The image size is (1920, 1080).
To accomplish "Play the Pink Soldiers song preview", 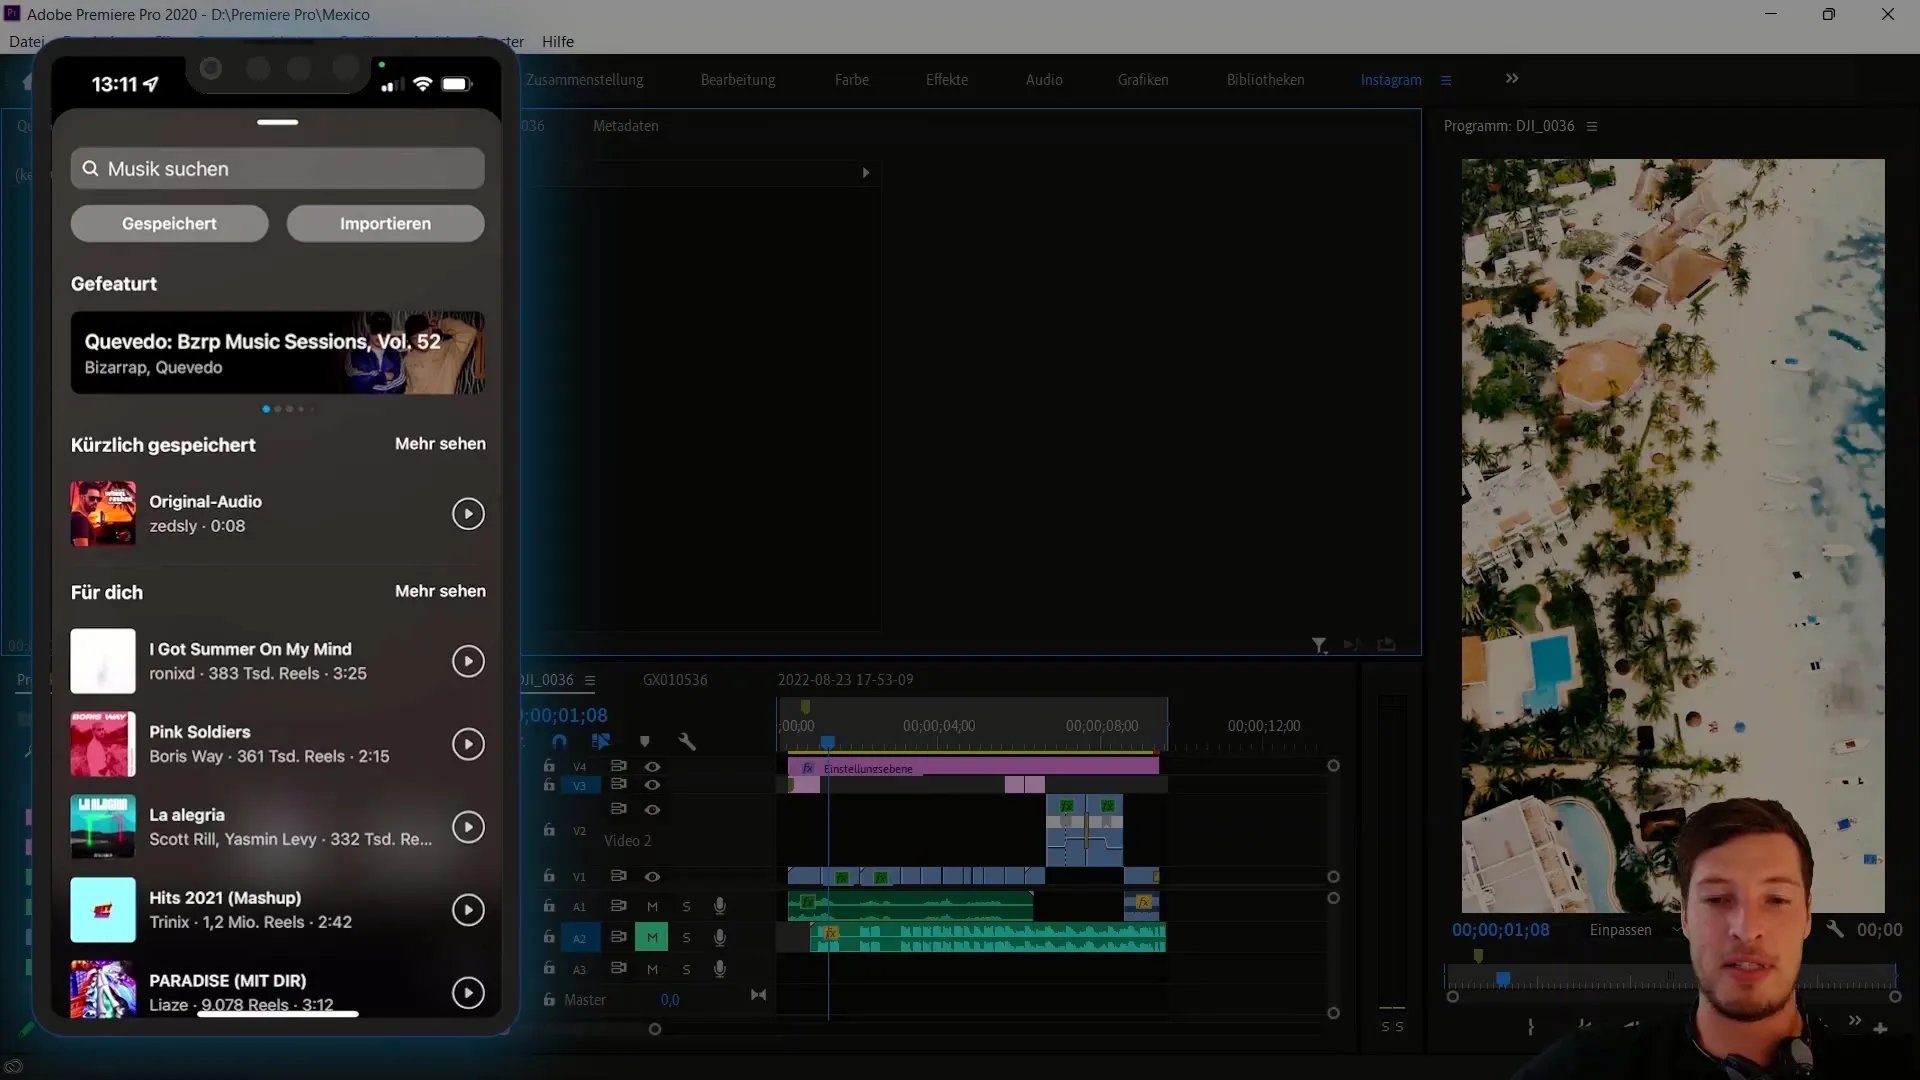I will [x=468, y=744].
